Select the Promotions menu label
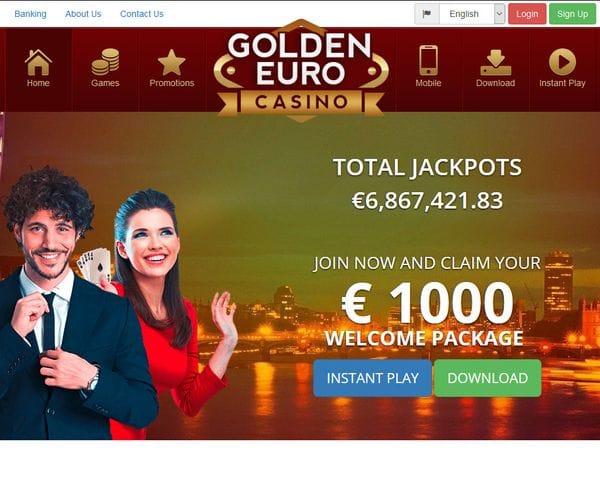600x493 pixels. (x=172, y=83)
